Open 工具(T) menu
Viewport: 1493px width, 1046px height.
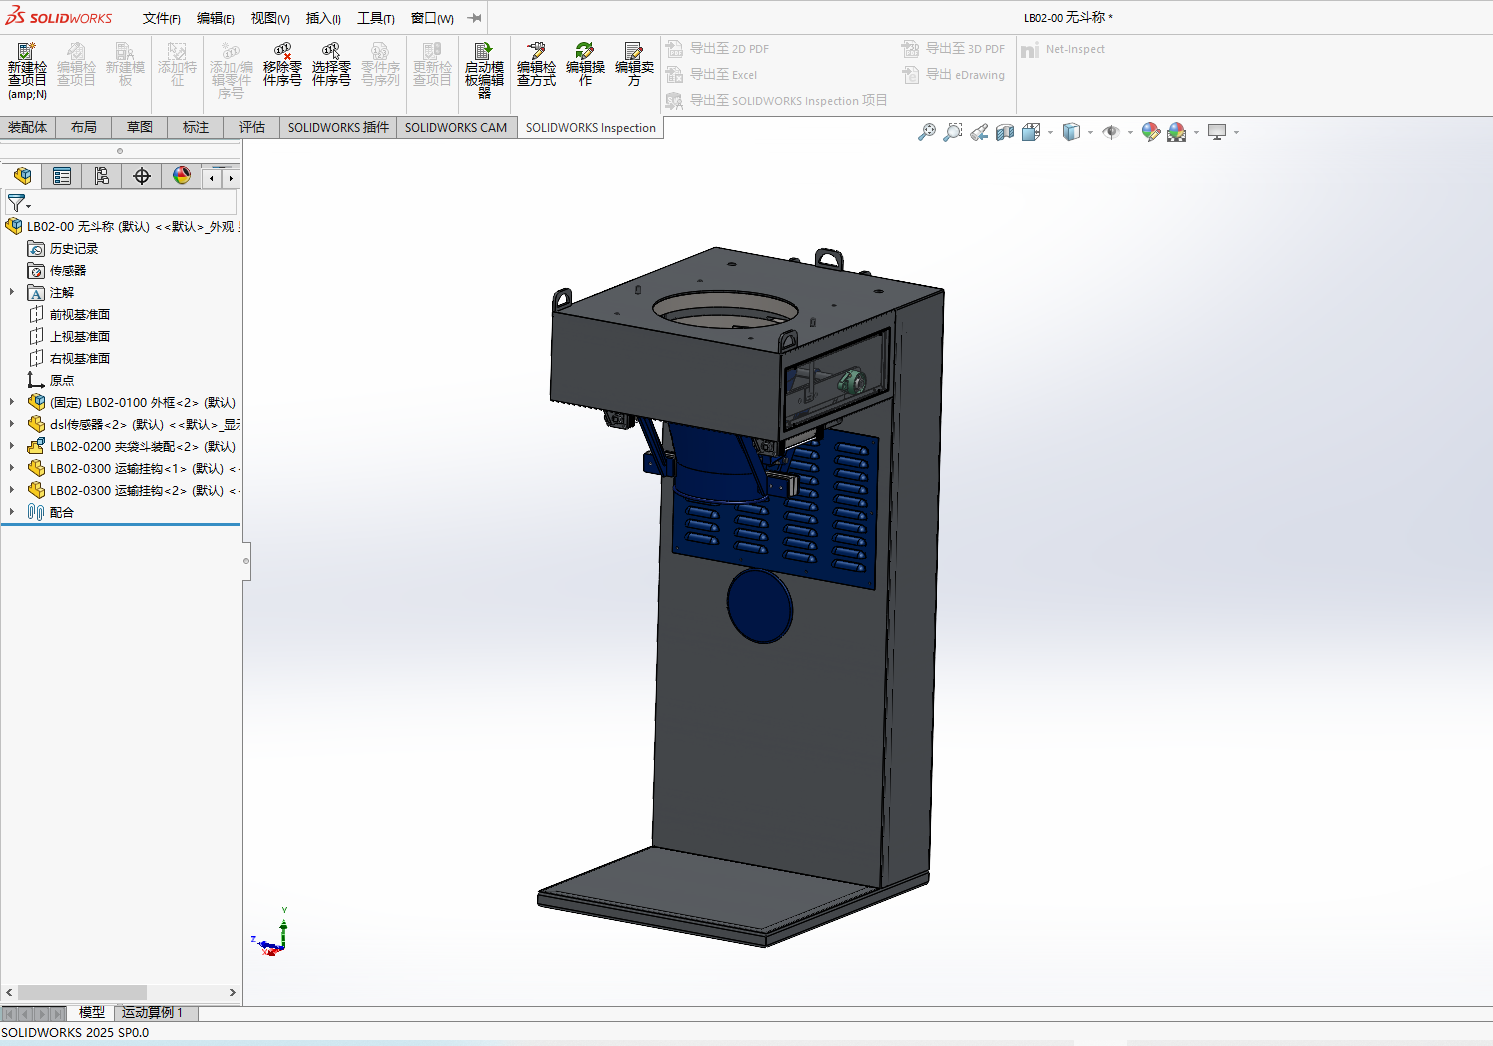[376, 18]
